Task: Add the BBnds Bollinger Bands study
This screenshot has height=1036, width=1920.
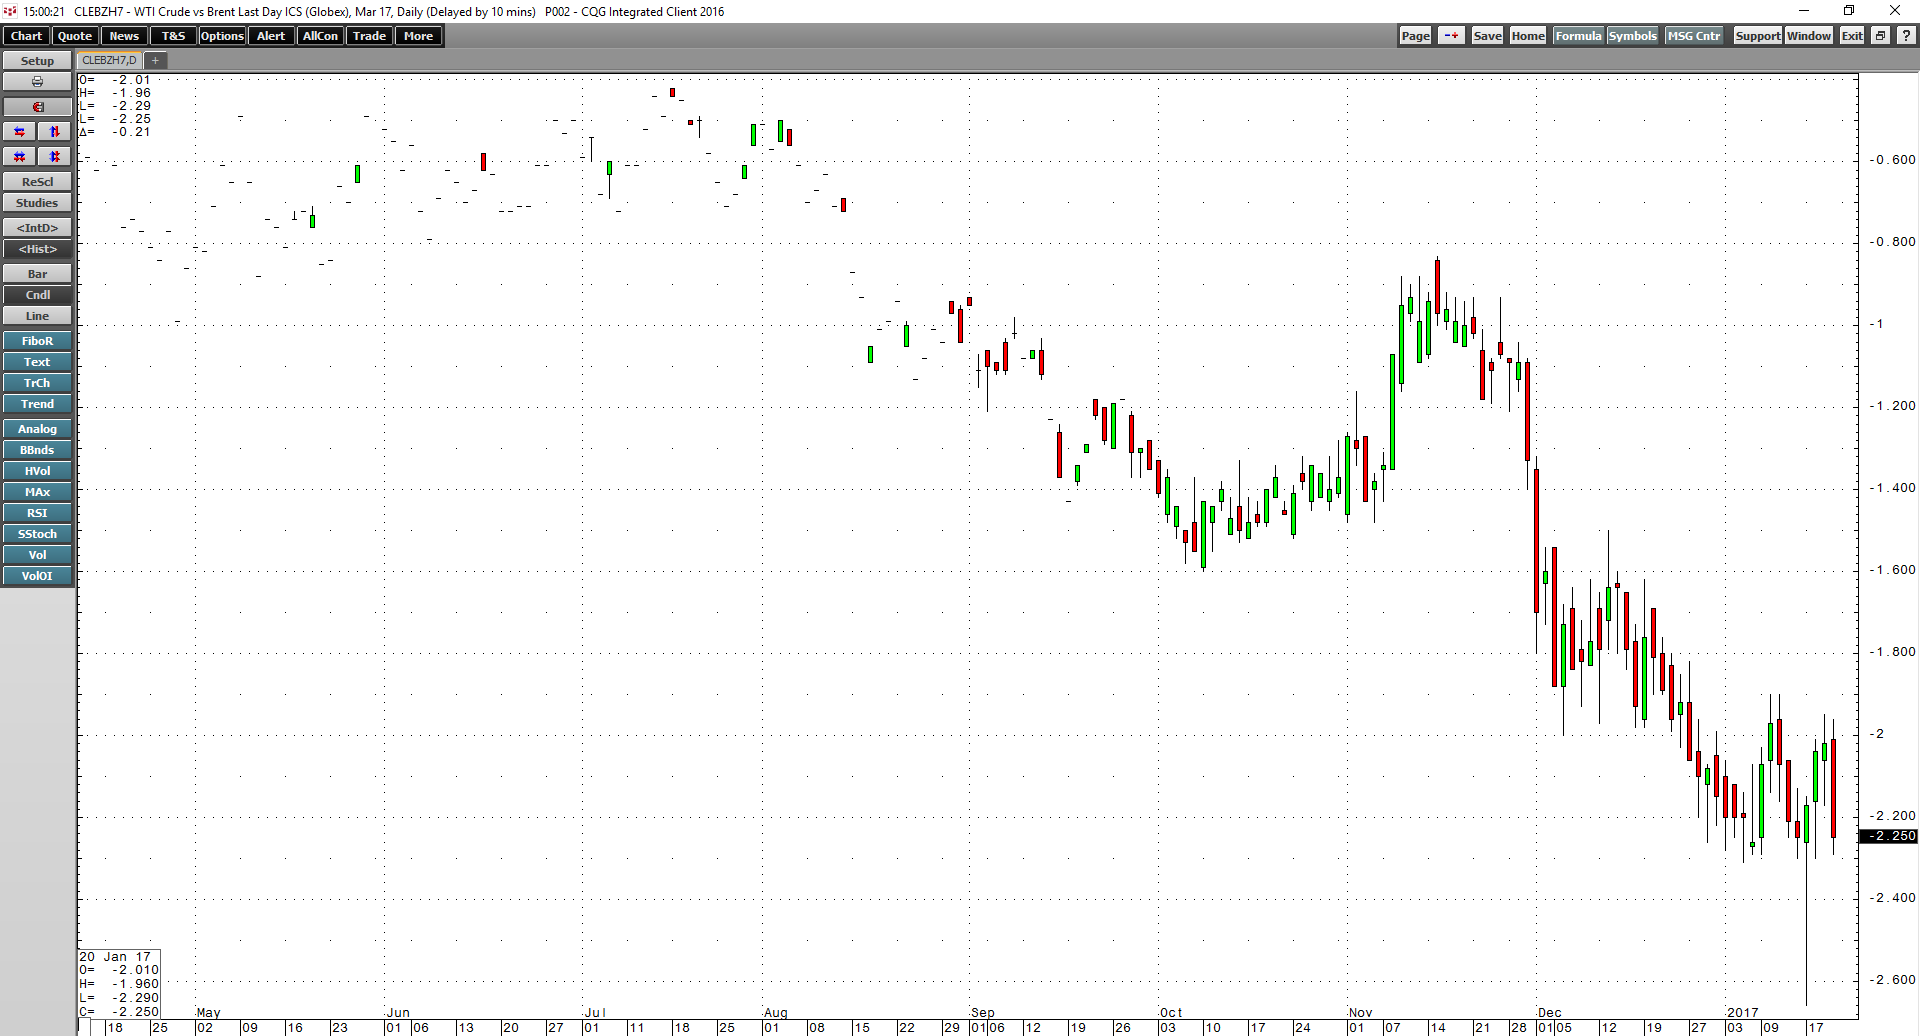Action: 37,450
